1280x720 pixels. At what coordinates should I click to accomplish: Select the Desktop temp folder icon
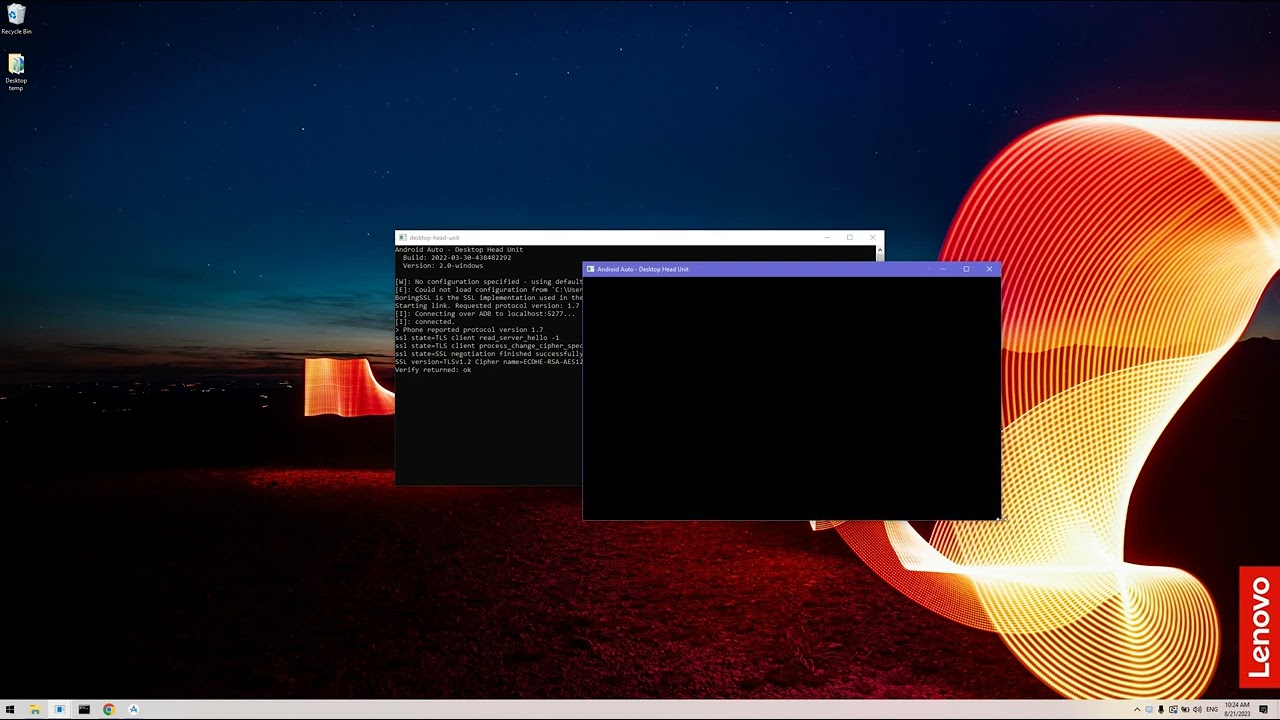16,72
